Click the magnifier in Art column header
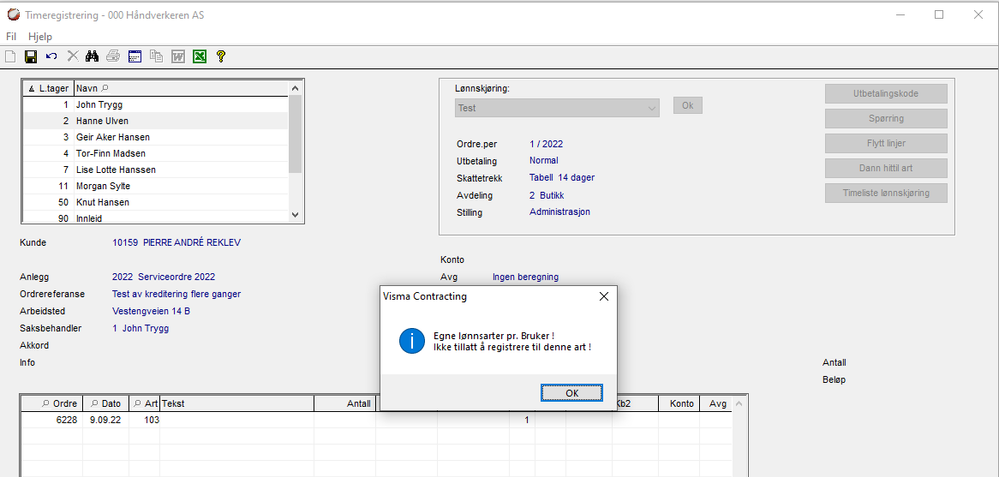Viewport: 999px width, 477px height. point(138,403)
